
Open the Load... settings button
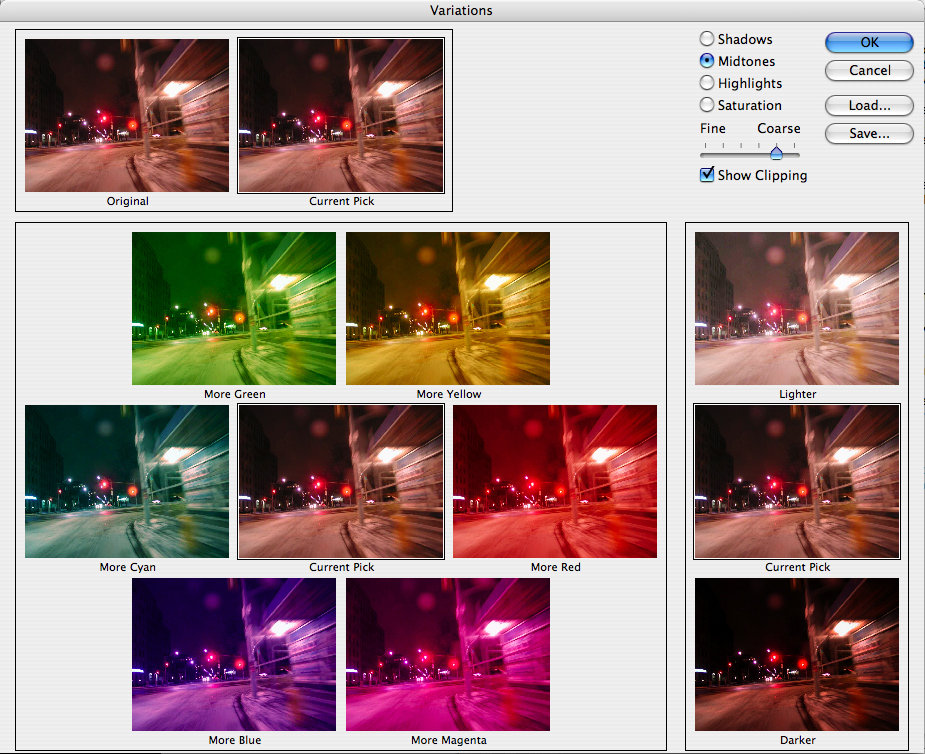point(869,105)
